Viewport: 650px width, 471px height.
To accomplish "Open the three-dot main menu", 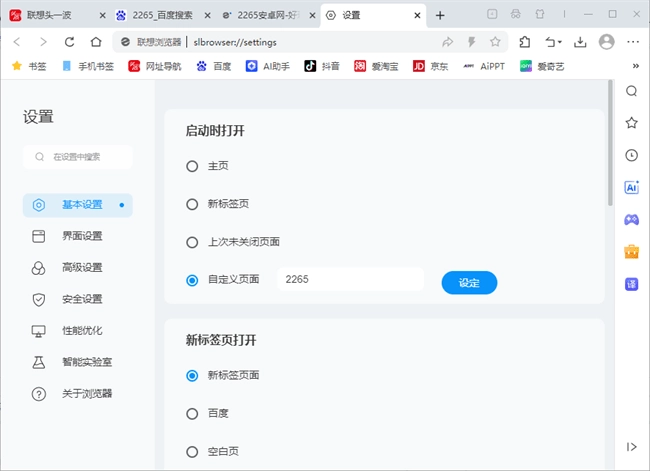I will click(632, 42).
